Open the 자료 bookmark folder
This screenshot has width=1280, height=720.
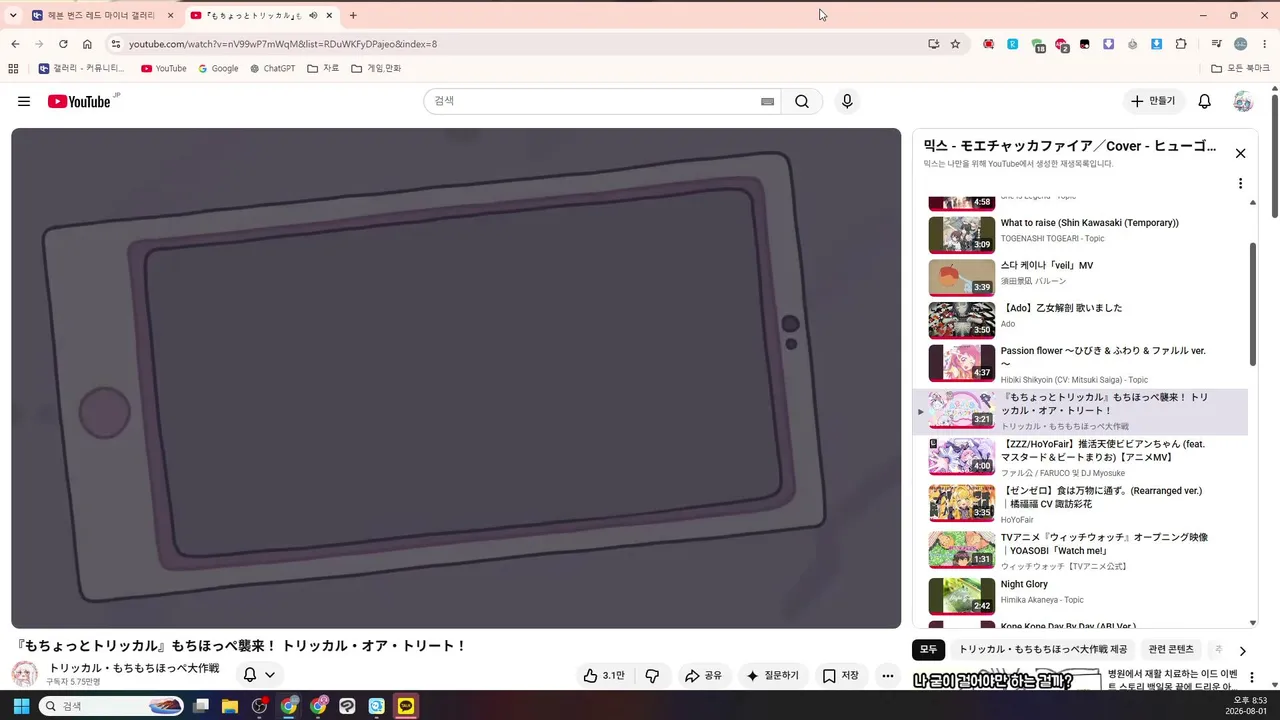[x=323, y=69]
